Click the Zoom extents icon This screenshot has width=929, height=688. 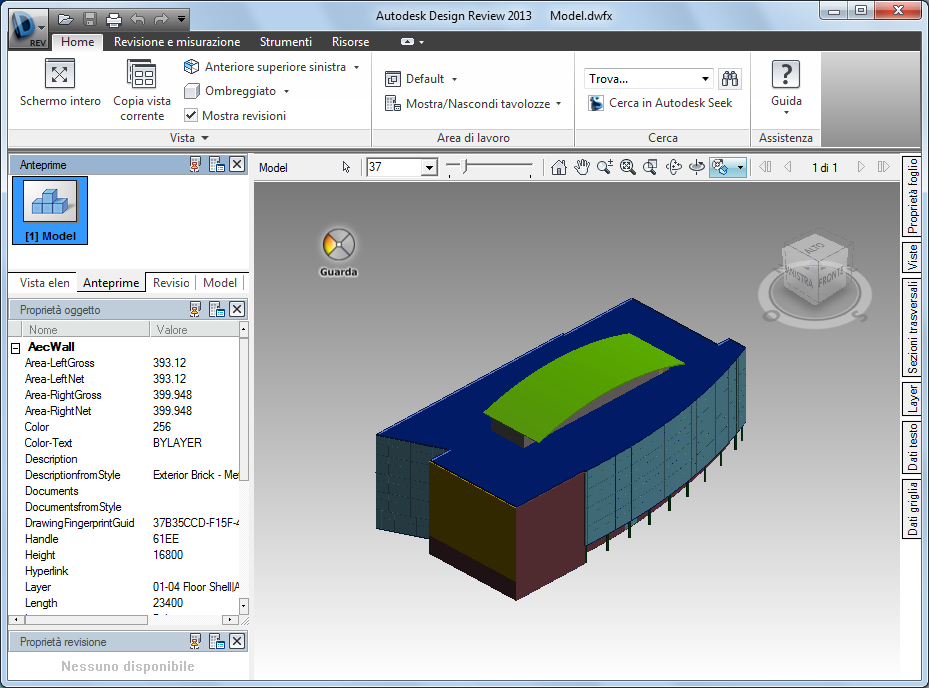[627, 168]
